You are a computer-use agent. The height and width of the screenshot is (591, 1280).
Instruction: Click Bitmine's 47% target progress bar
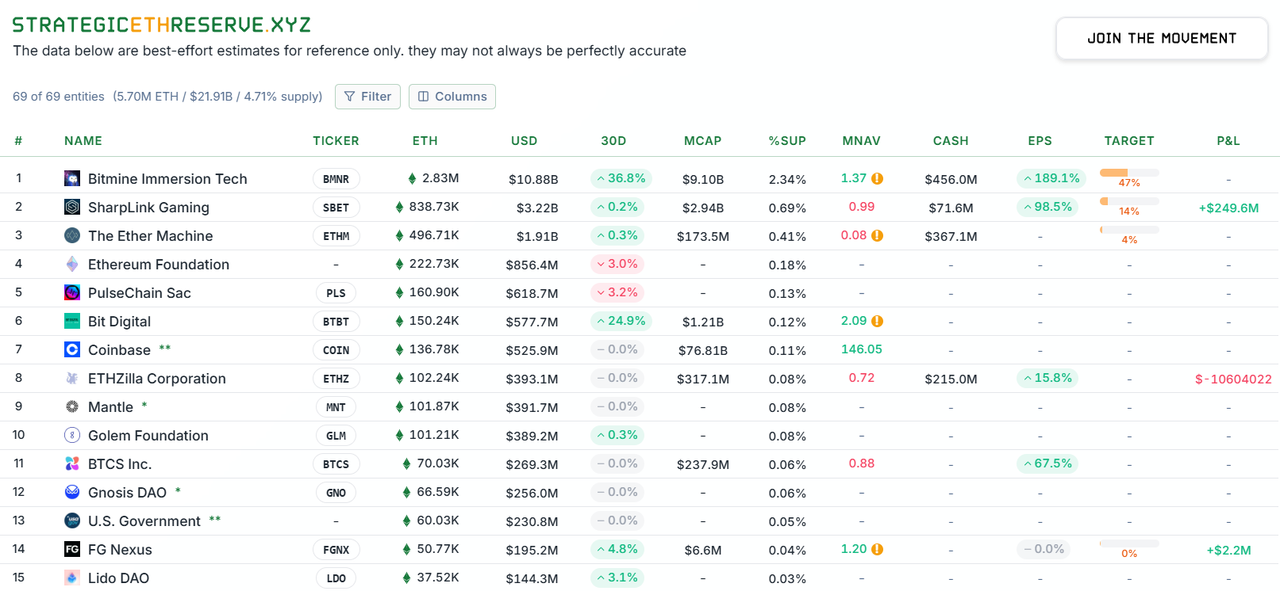(1128, 173)
